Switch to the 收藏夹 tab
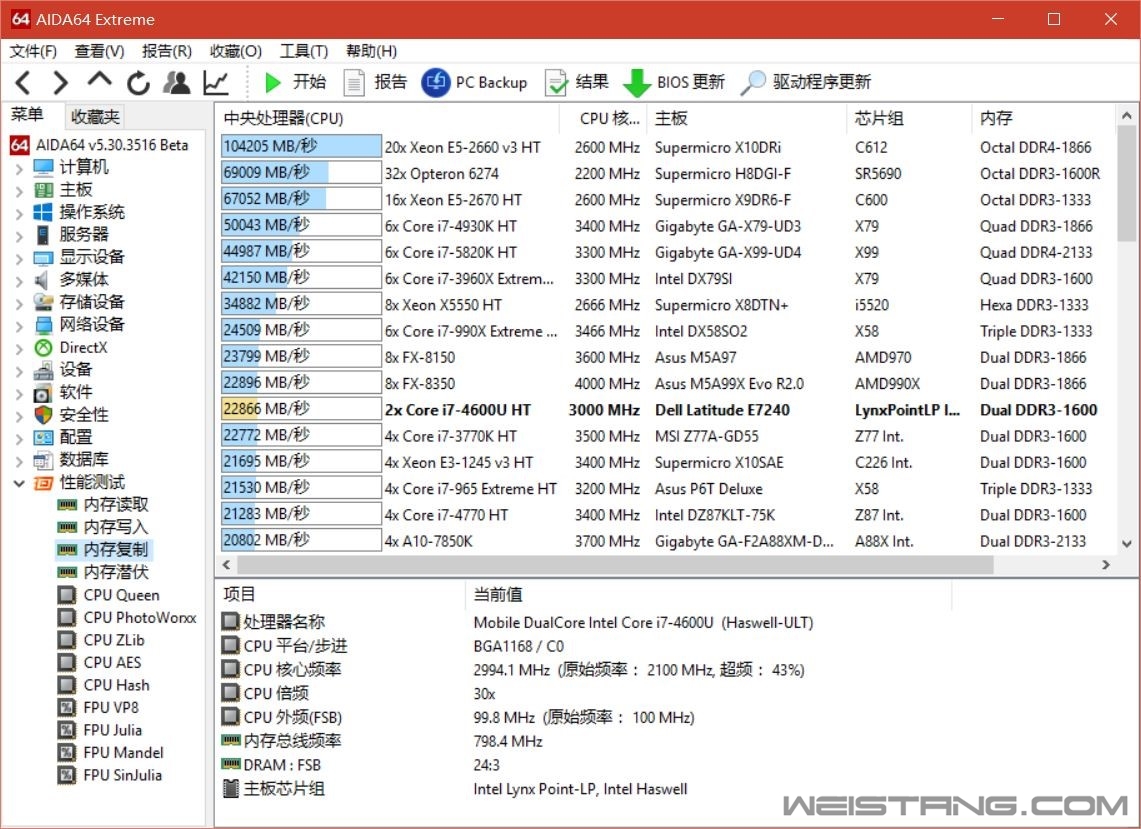The width and height of the screenshot is (1141, 829). [95, 116]
